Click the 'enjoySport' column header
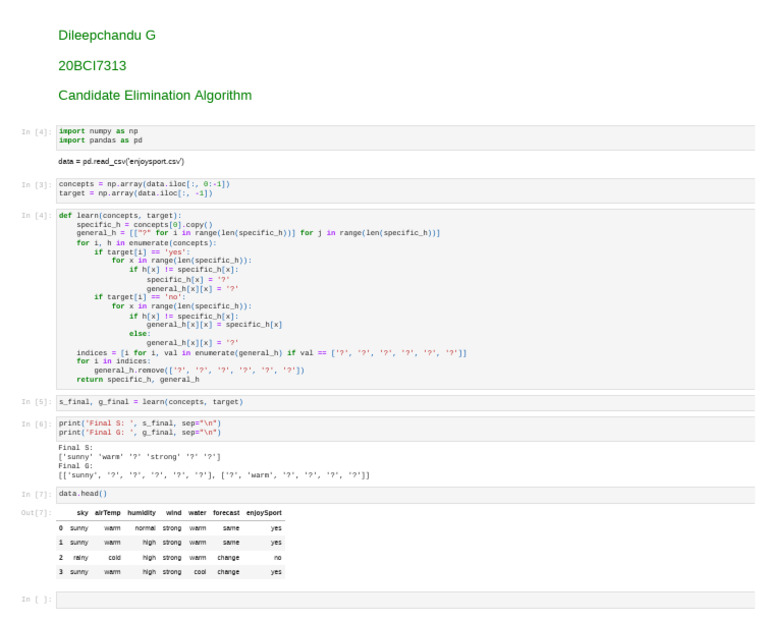 point(264,513)
